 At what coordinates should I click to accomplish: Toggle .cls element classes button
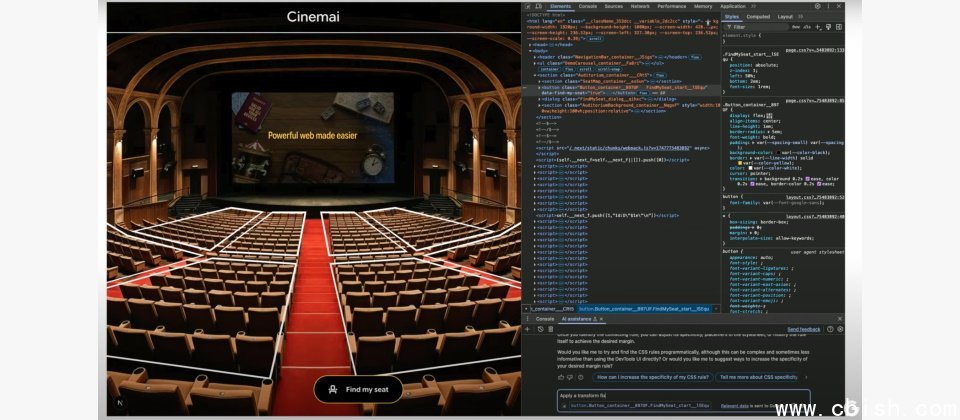[807, 27]
